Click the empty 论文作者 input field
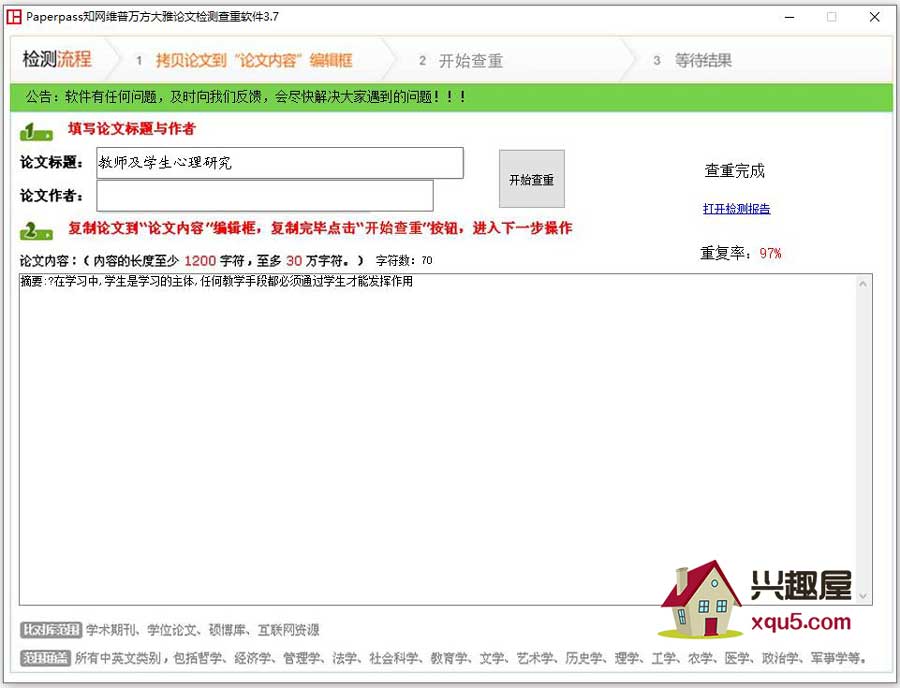Image resolution: width=900 pixels, height=688 pixels. click(265, 196)
